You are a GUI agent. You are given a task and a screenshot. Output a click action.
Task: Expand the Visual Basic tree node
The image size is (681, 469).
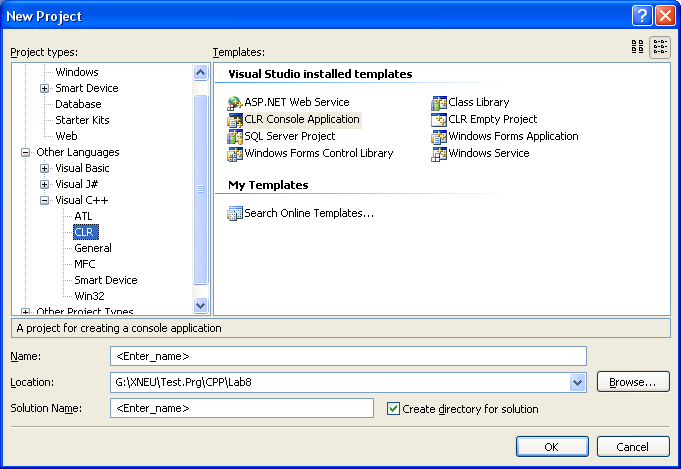pyautogui.click(x=44, y=168)
